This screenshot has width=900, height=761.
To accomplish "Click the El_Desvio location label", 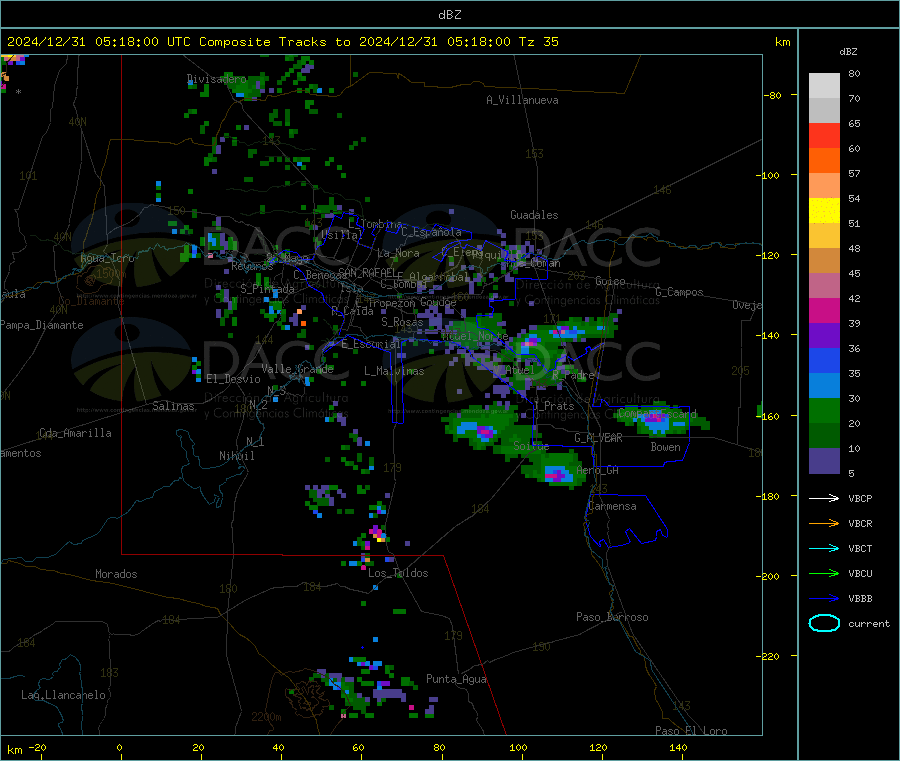I will [x=233, y=379].
